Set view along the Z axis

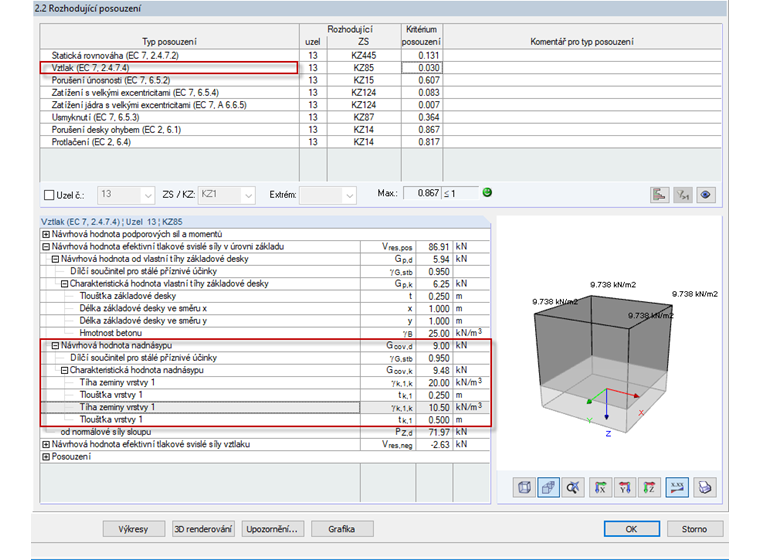649,487
